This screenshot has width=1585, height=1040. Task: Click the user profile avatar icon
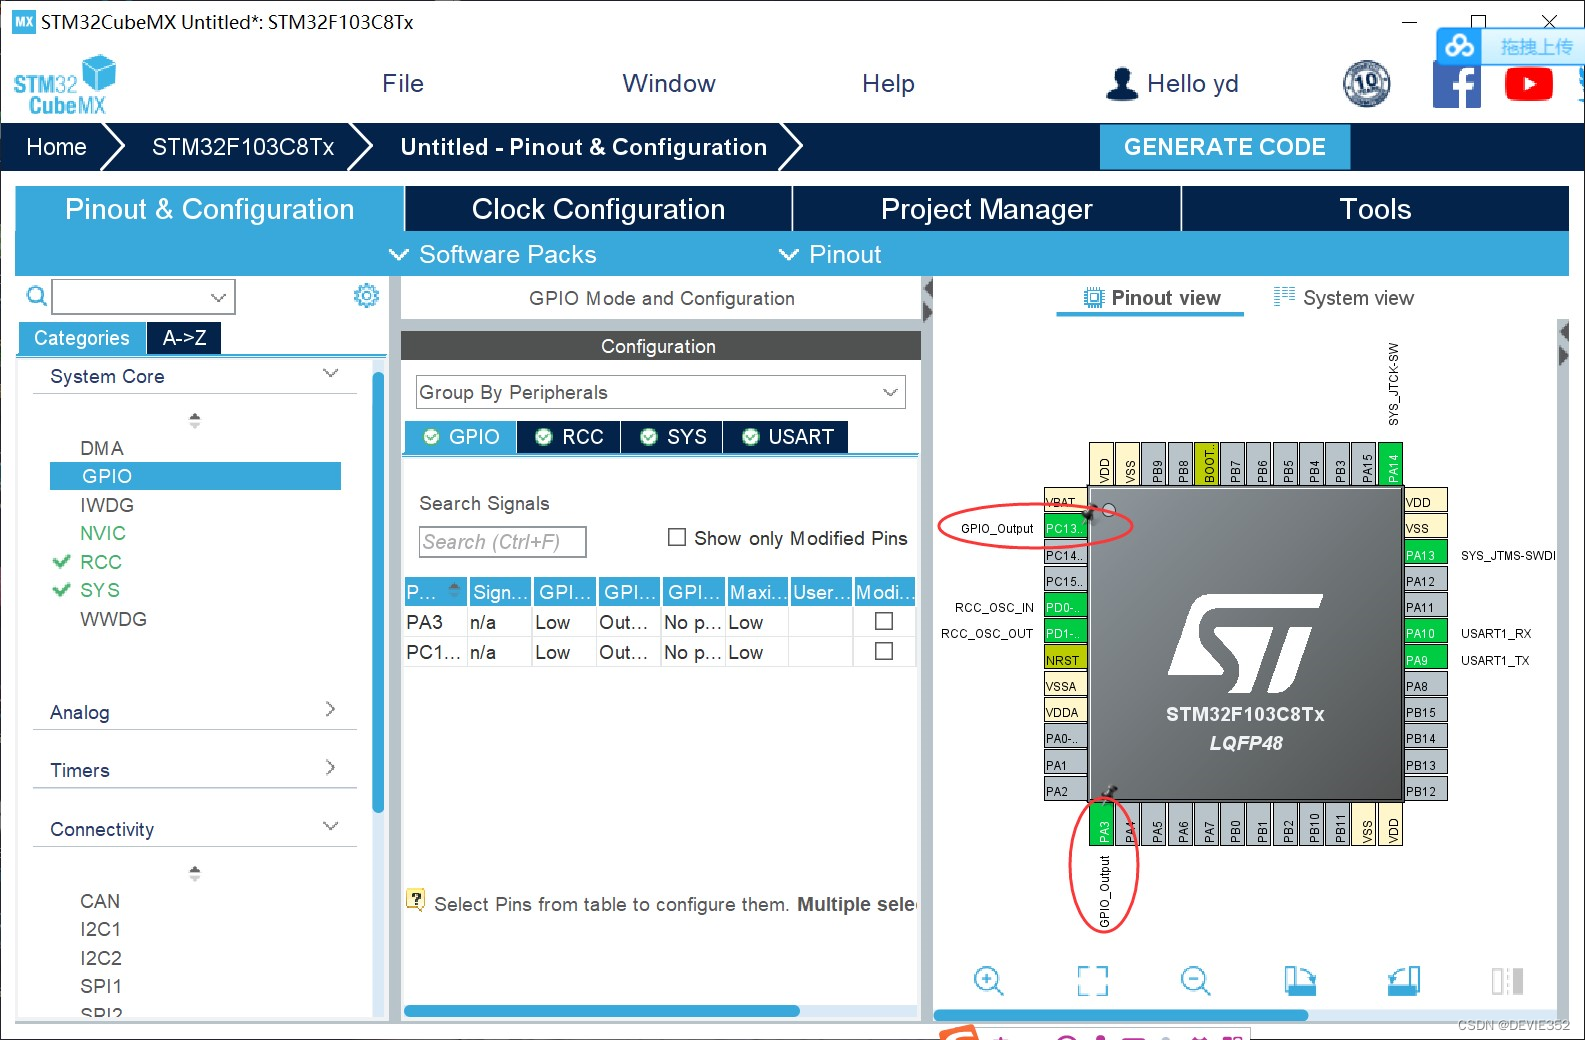[1122, 84]
